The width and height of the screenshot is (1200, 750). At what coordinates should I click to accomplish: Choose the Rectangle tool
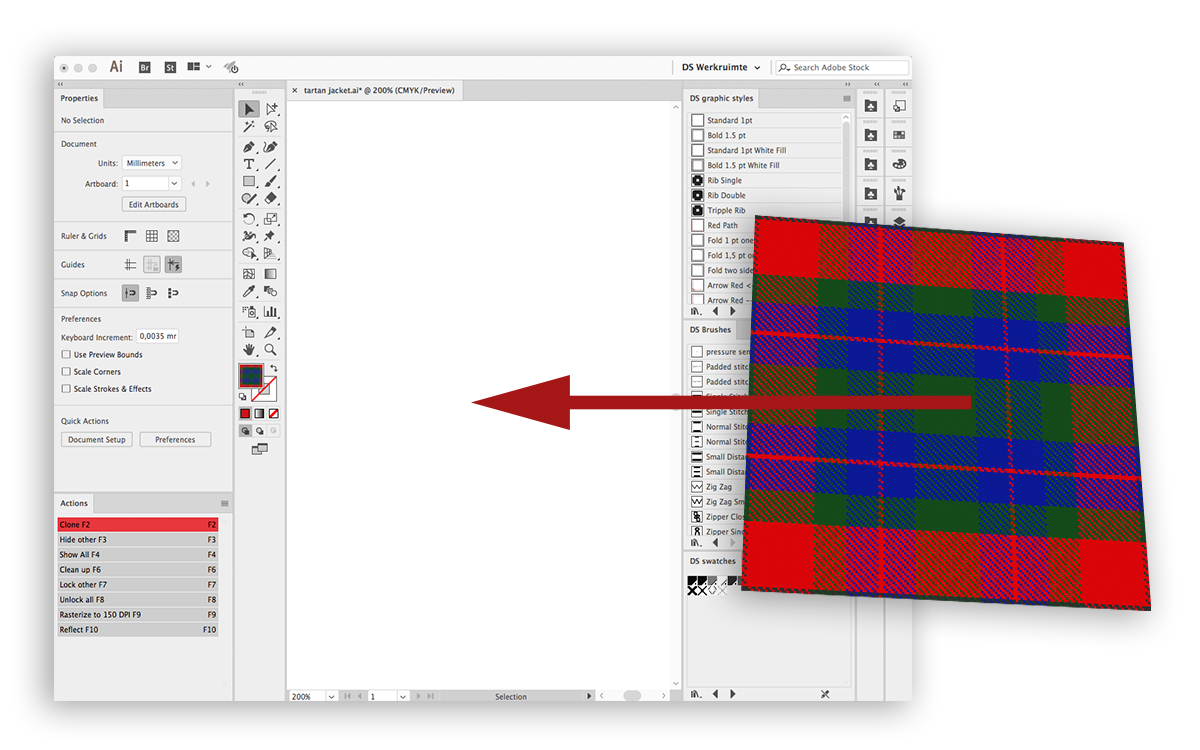click(249, 181)
